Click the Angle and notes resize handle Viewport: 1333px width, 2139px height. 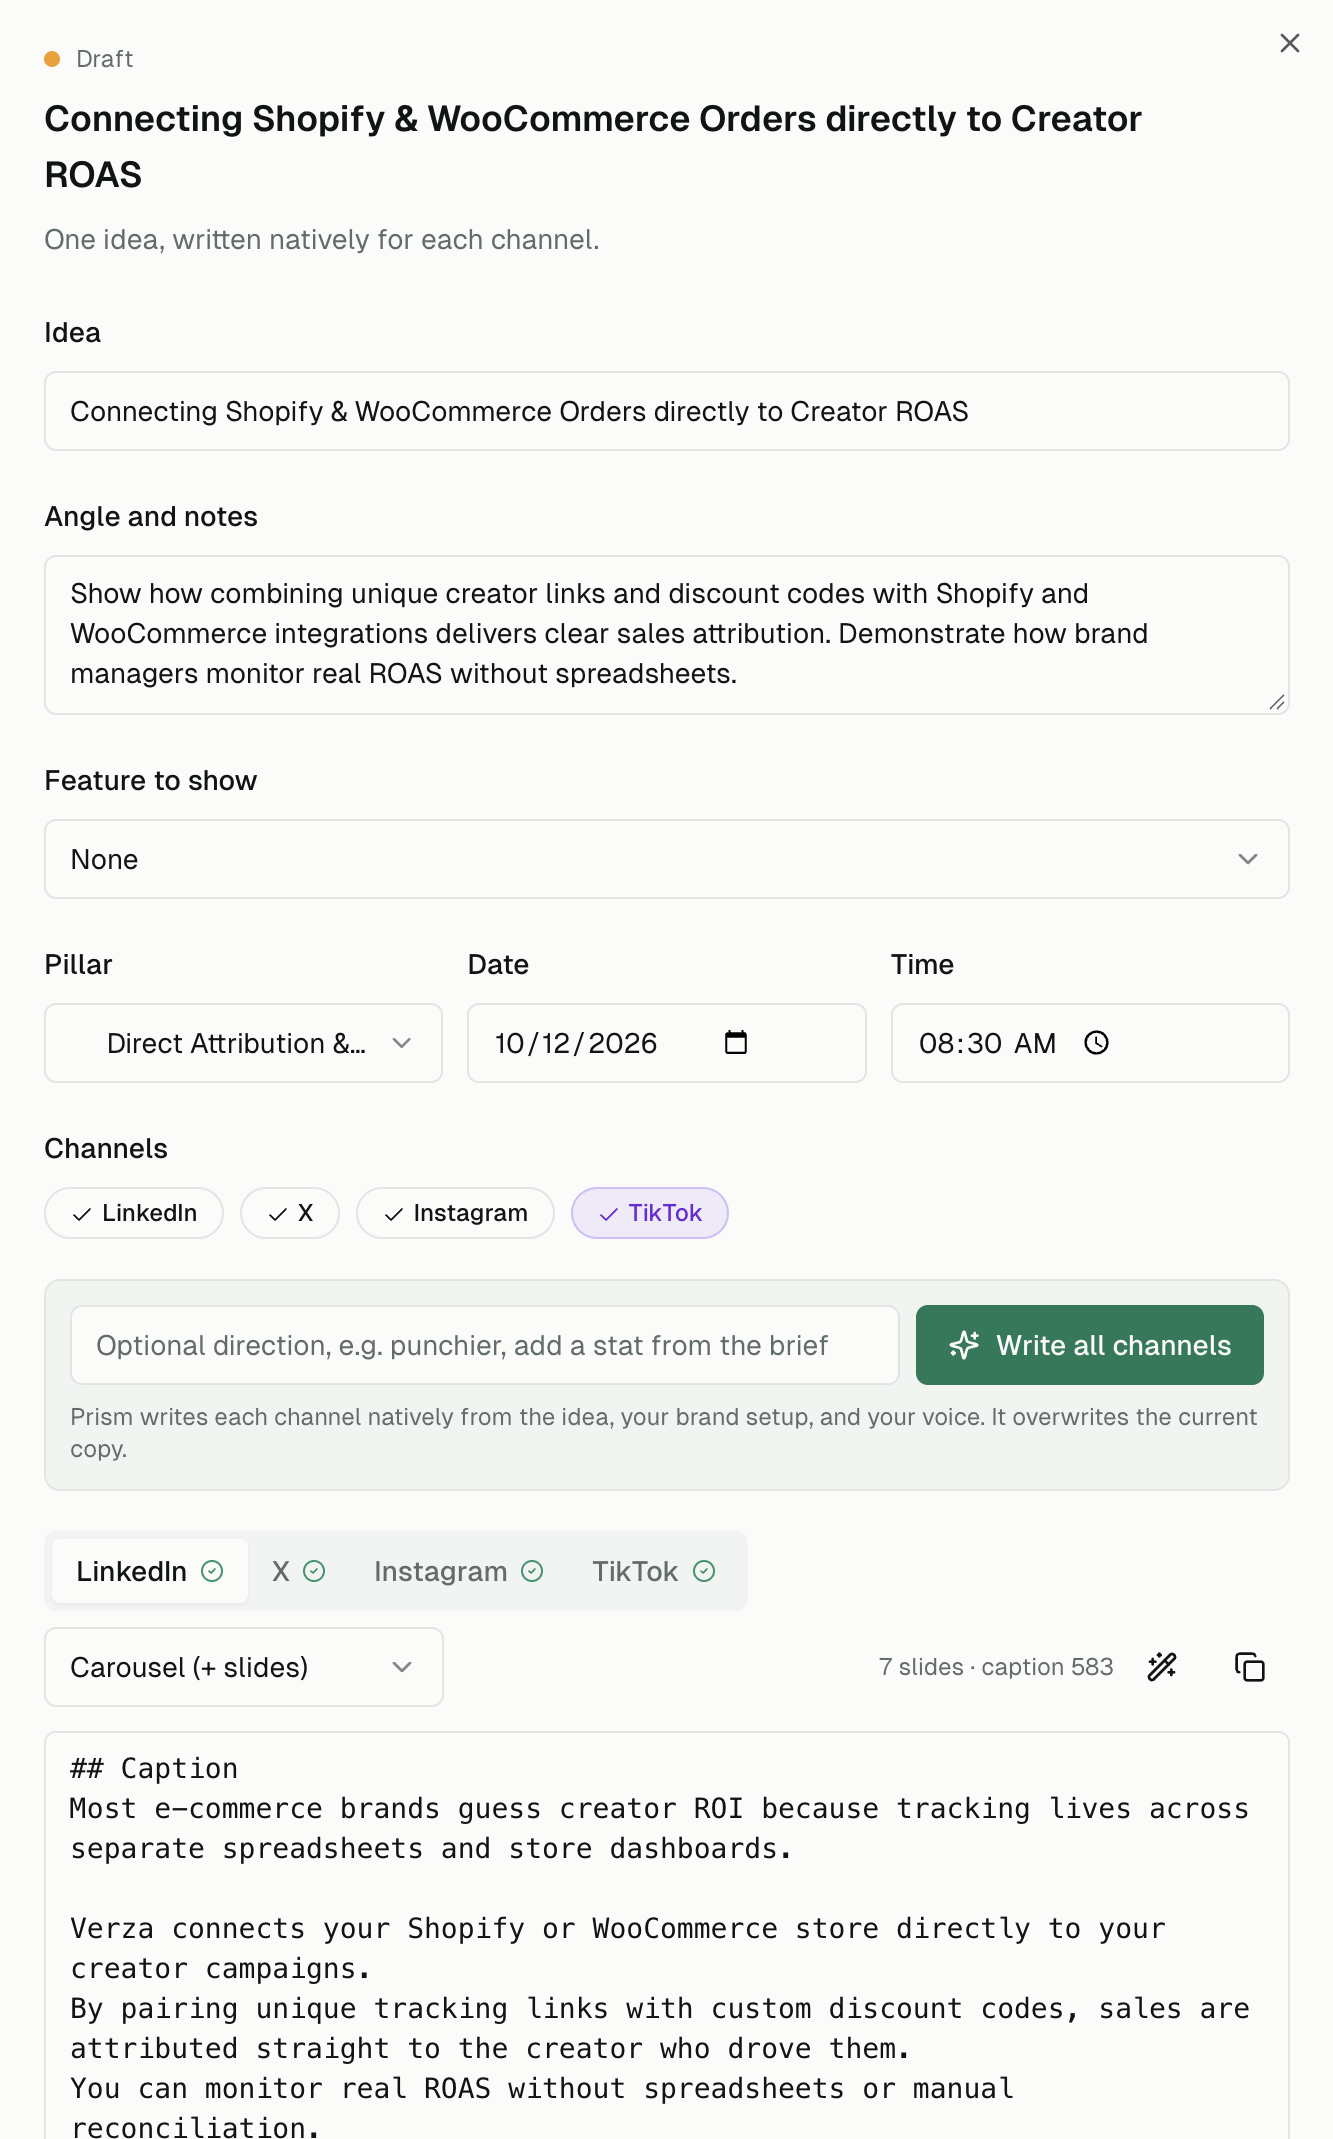(x=1277, y=702)
